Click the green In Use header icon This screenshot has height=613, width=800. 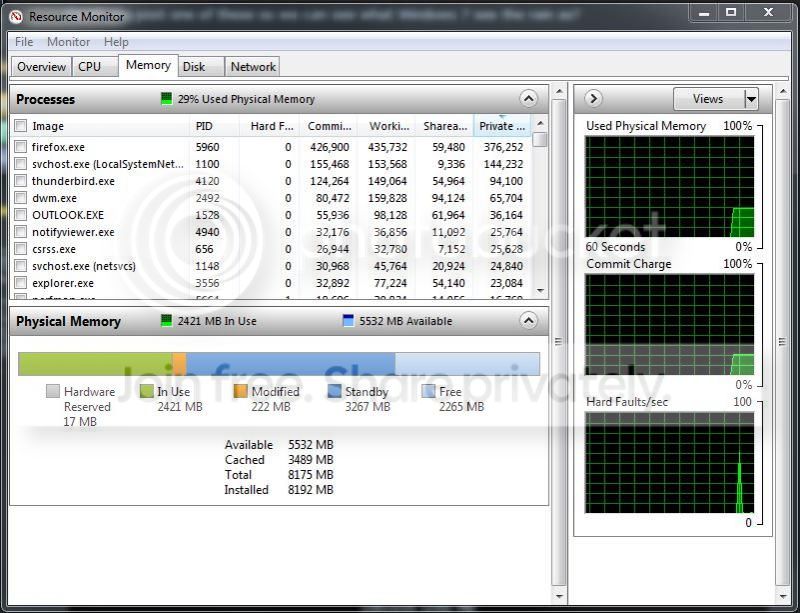point(166,321)
